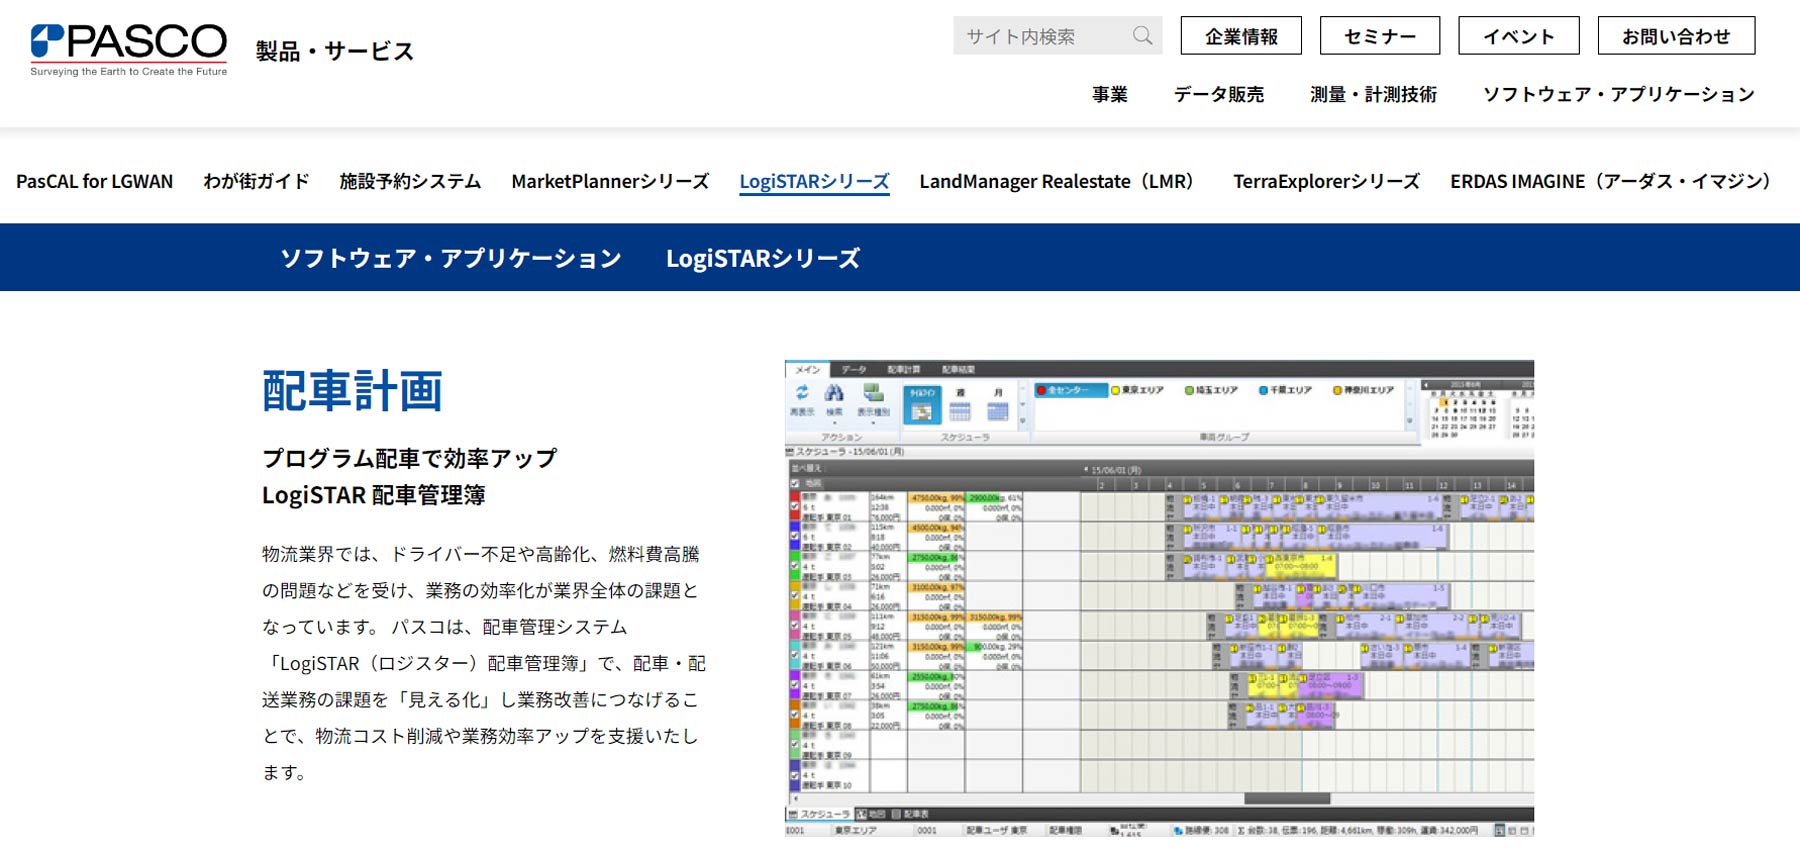The image size is (1800, 852).
Task: Open the LogiSTAR scheduler screenshot image
Action: [x=1159, y=598]
